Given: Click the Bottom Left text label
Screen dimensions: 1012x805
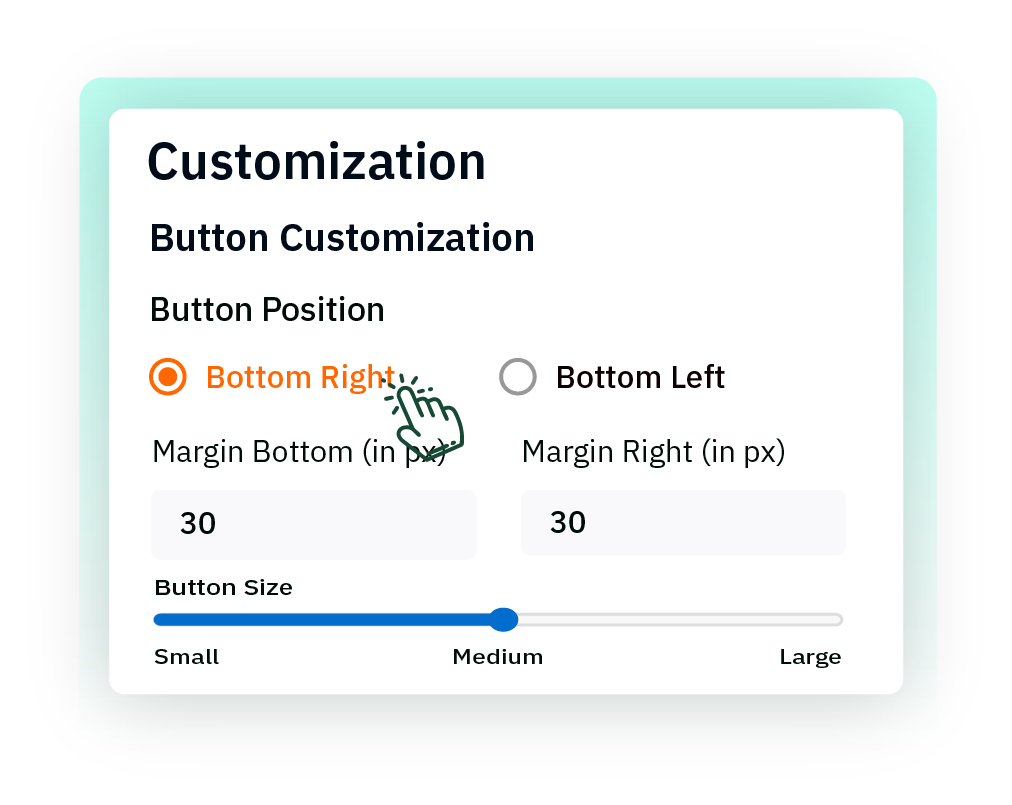Looking at the screenshot, I should pos(640,377).
